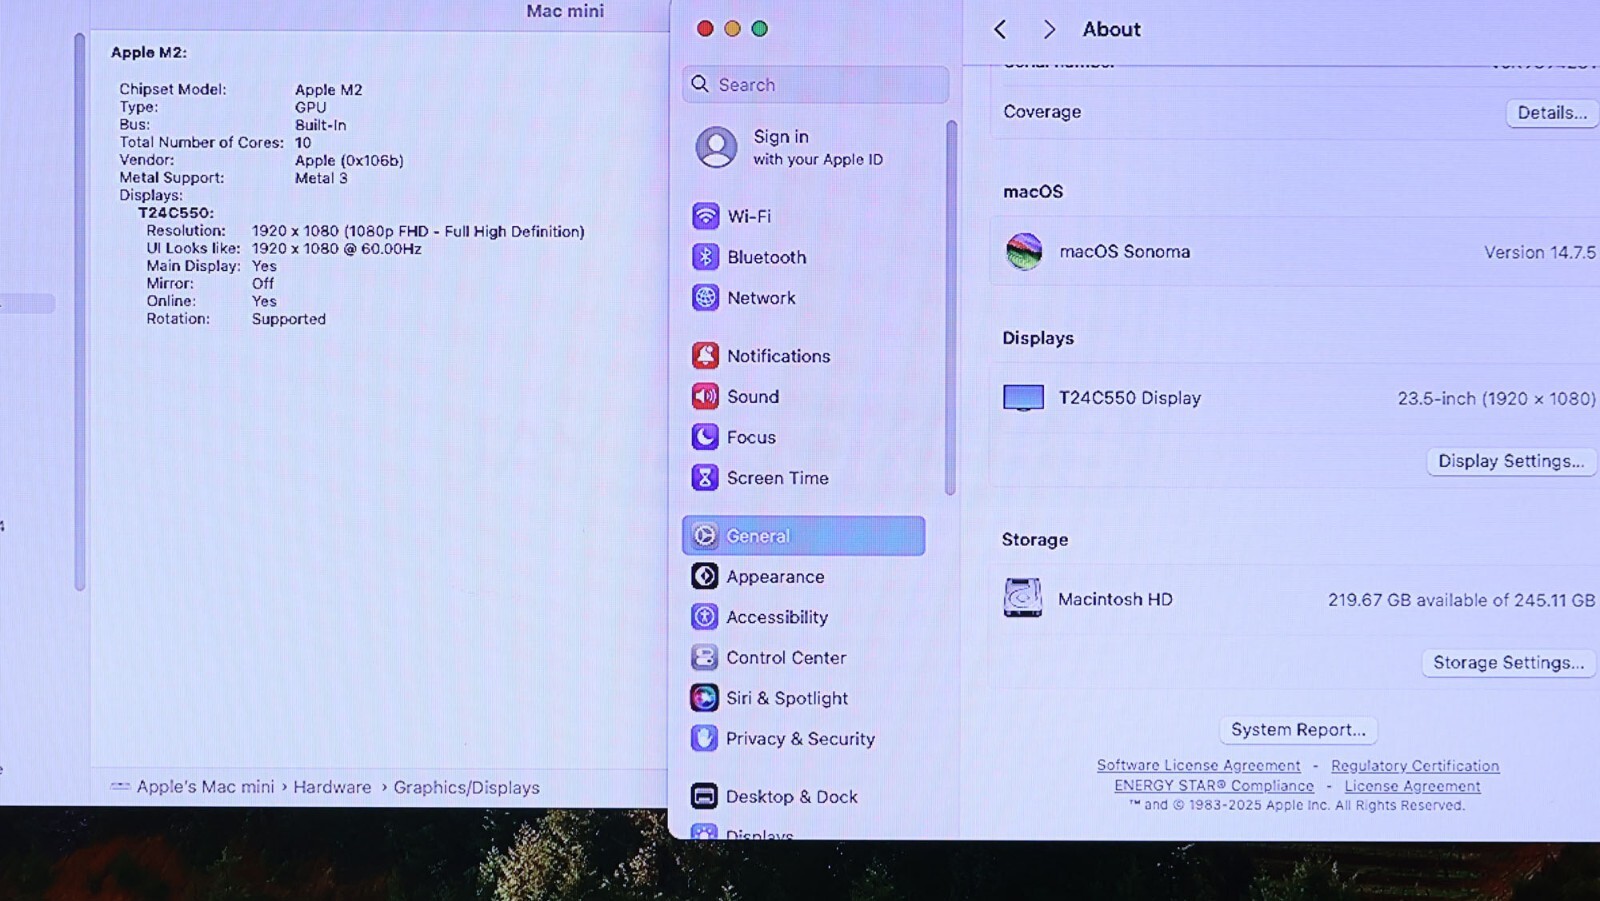This screenshot has width=1600, height=901.
Task: Click the Version 14.7.5 text
Action: [x=1539, y=252]
